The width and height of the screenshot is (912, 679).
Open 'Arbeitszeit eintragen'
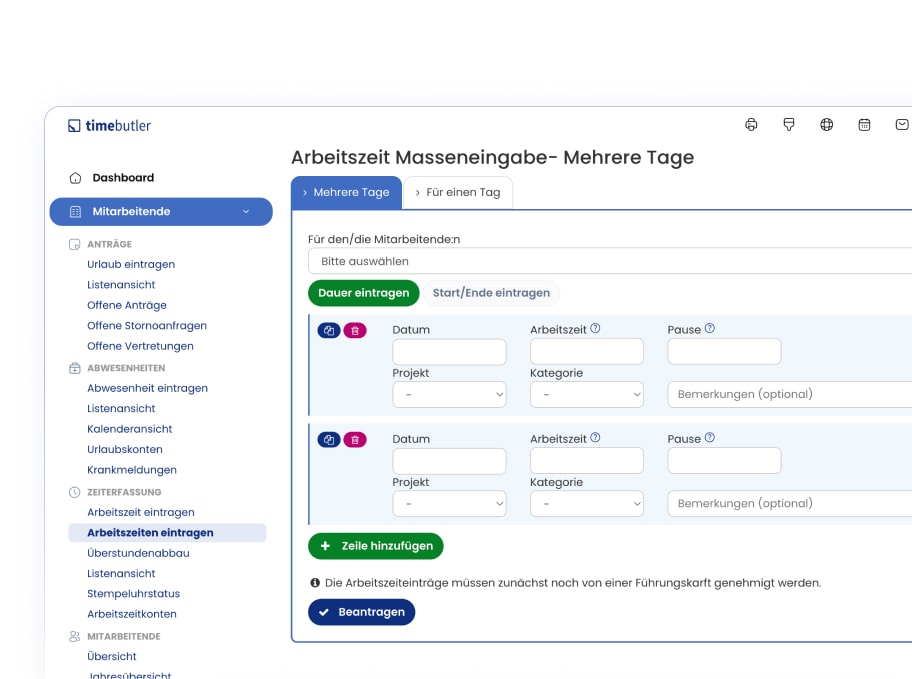[141, 513]
